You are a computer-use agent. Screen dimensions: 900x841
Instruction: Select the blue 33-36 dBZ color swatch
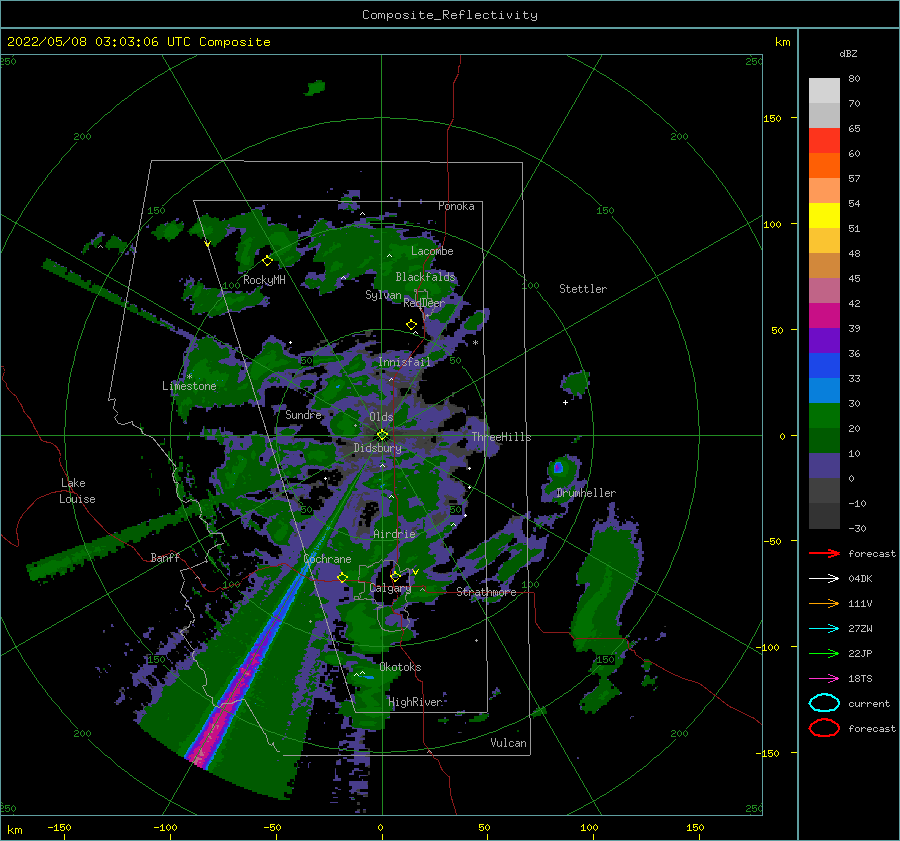pyautogui.click(x=824, y=366)
